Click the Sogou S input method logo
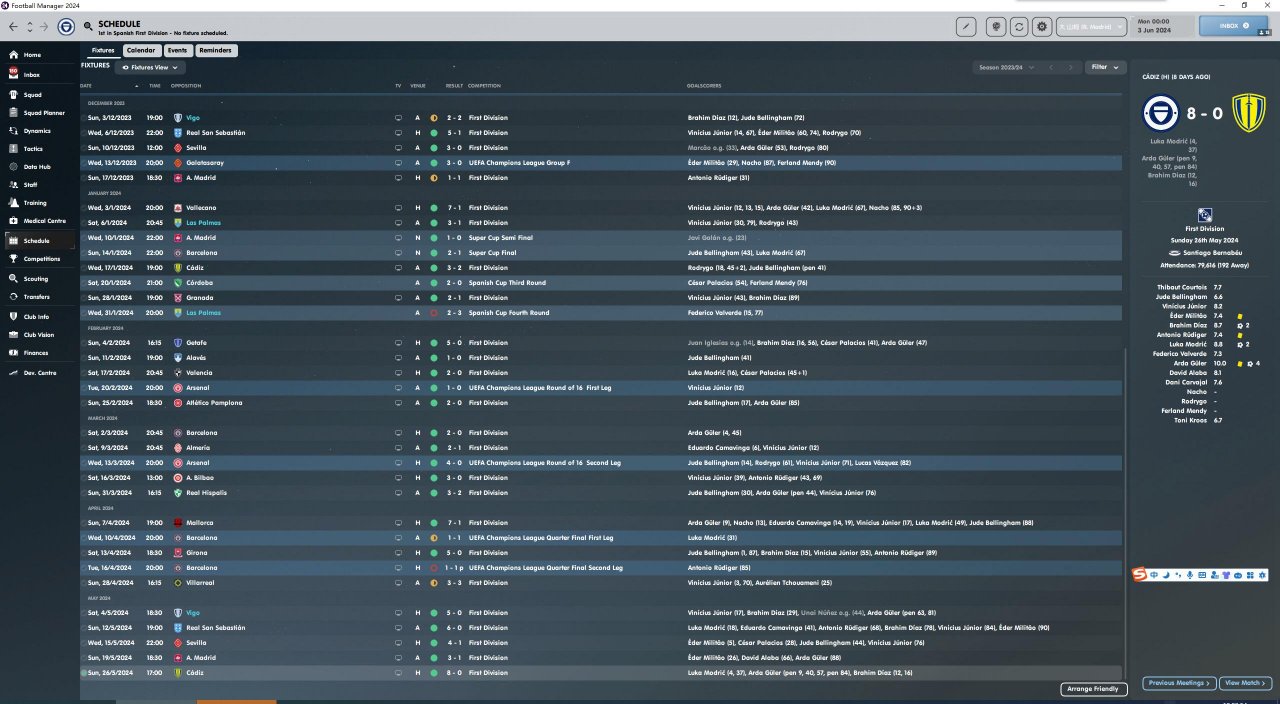This screenshot has height=704, width=1280. tap(1140, 574)
